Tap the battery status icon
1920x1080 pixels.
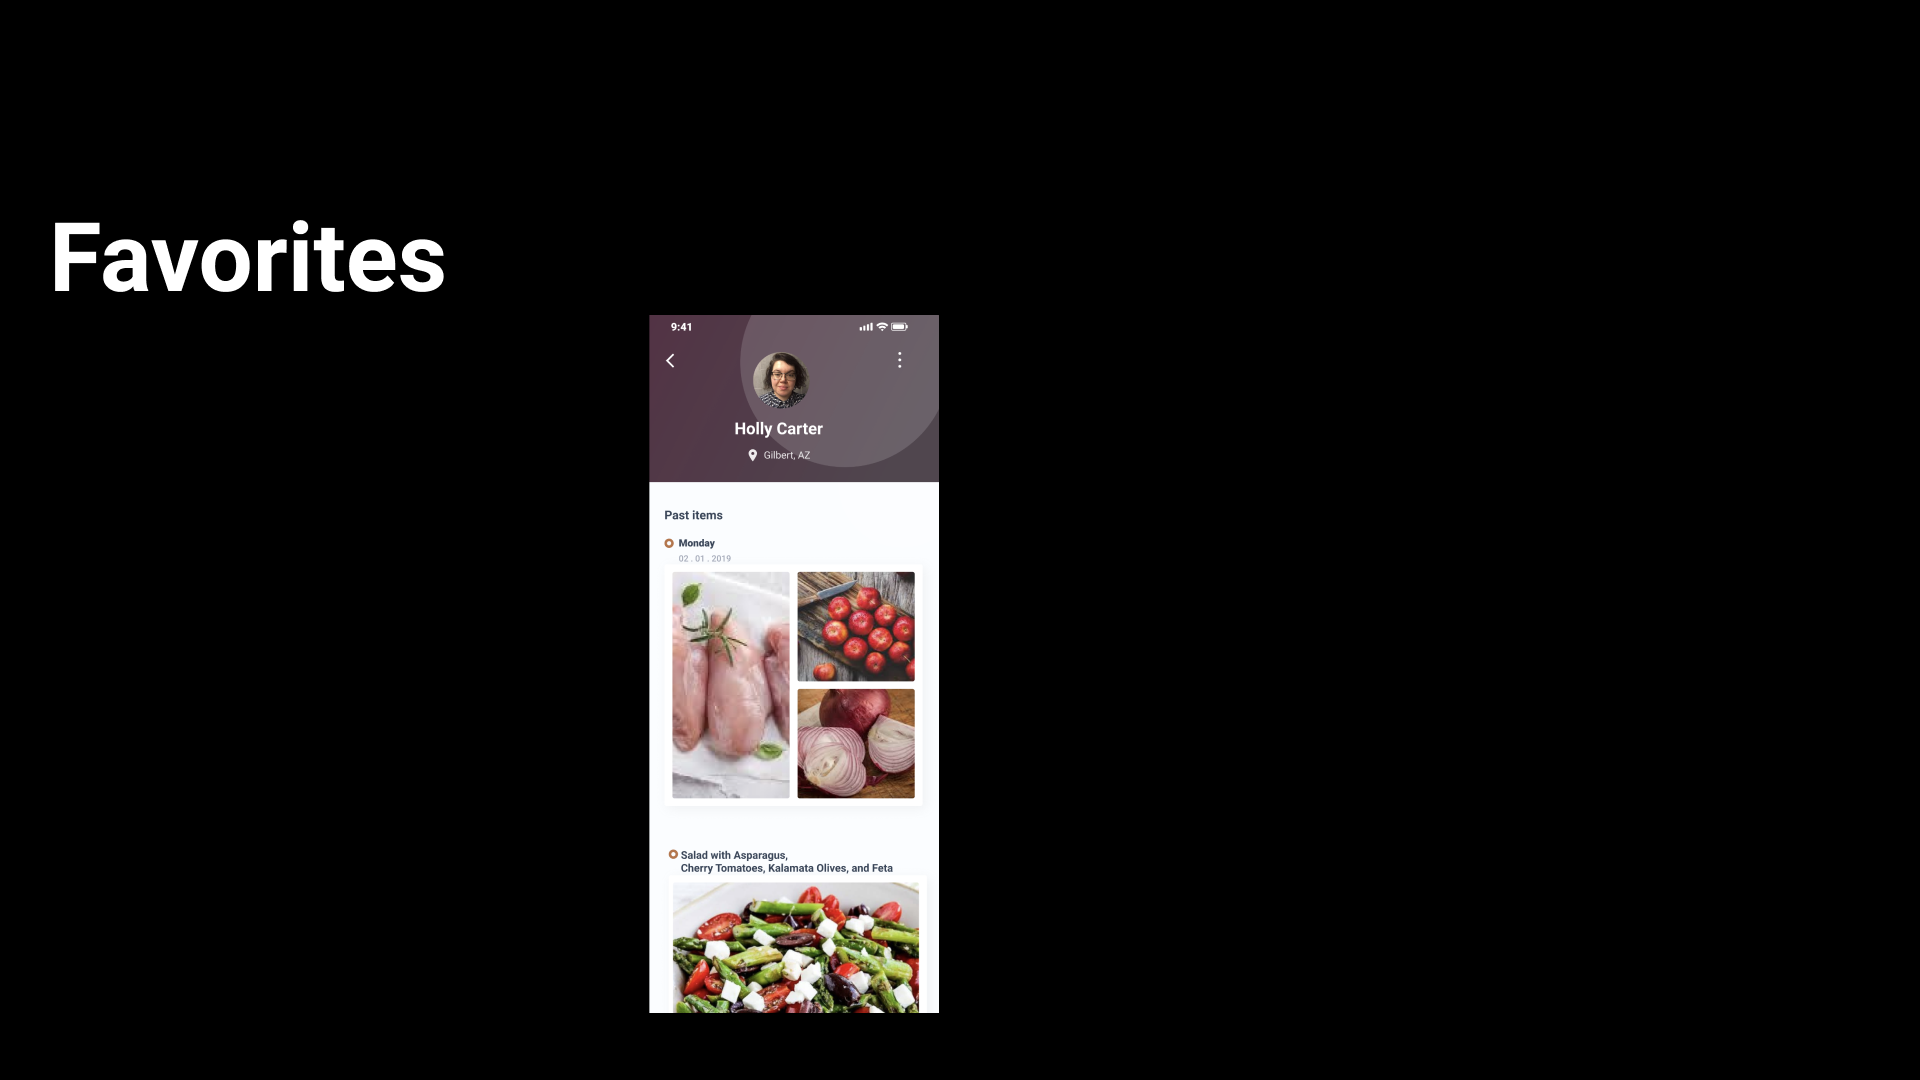coord(900,327)
